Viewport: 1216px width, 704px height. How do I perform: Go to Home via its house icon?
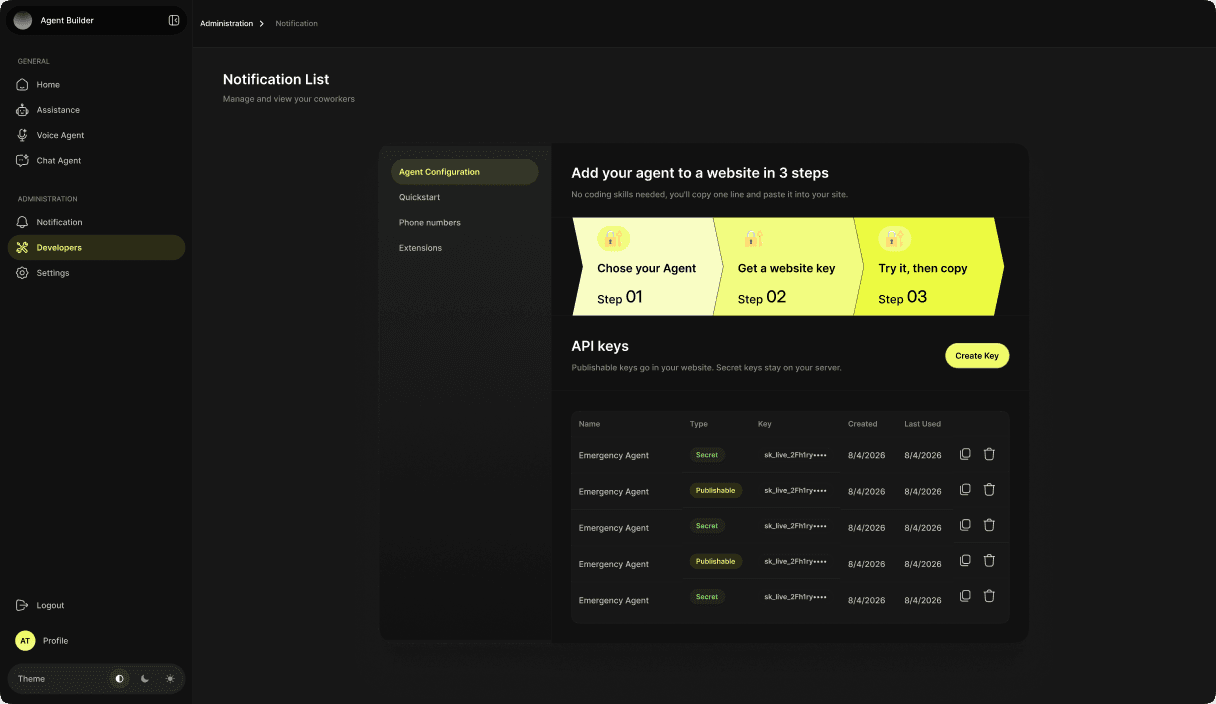tap(23, 85)
